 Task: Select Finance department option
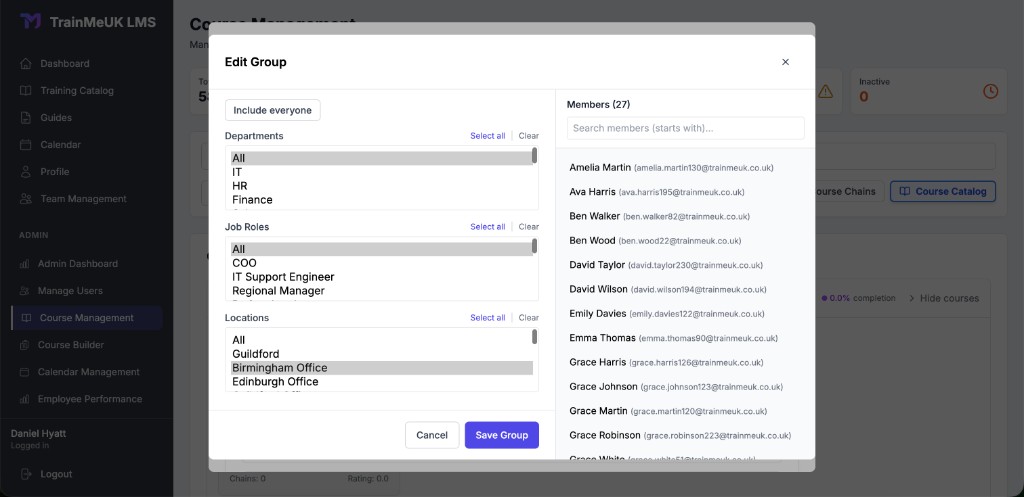tap(381, 200)
